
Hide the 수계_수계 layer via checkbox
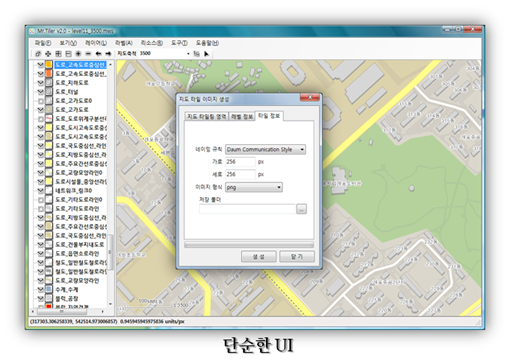point(41,289)
